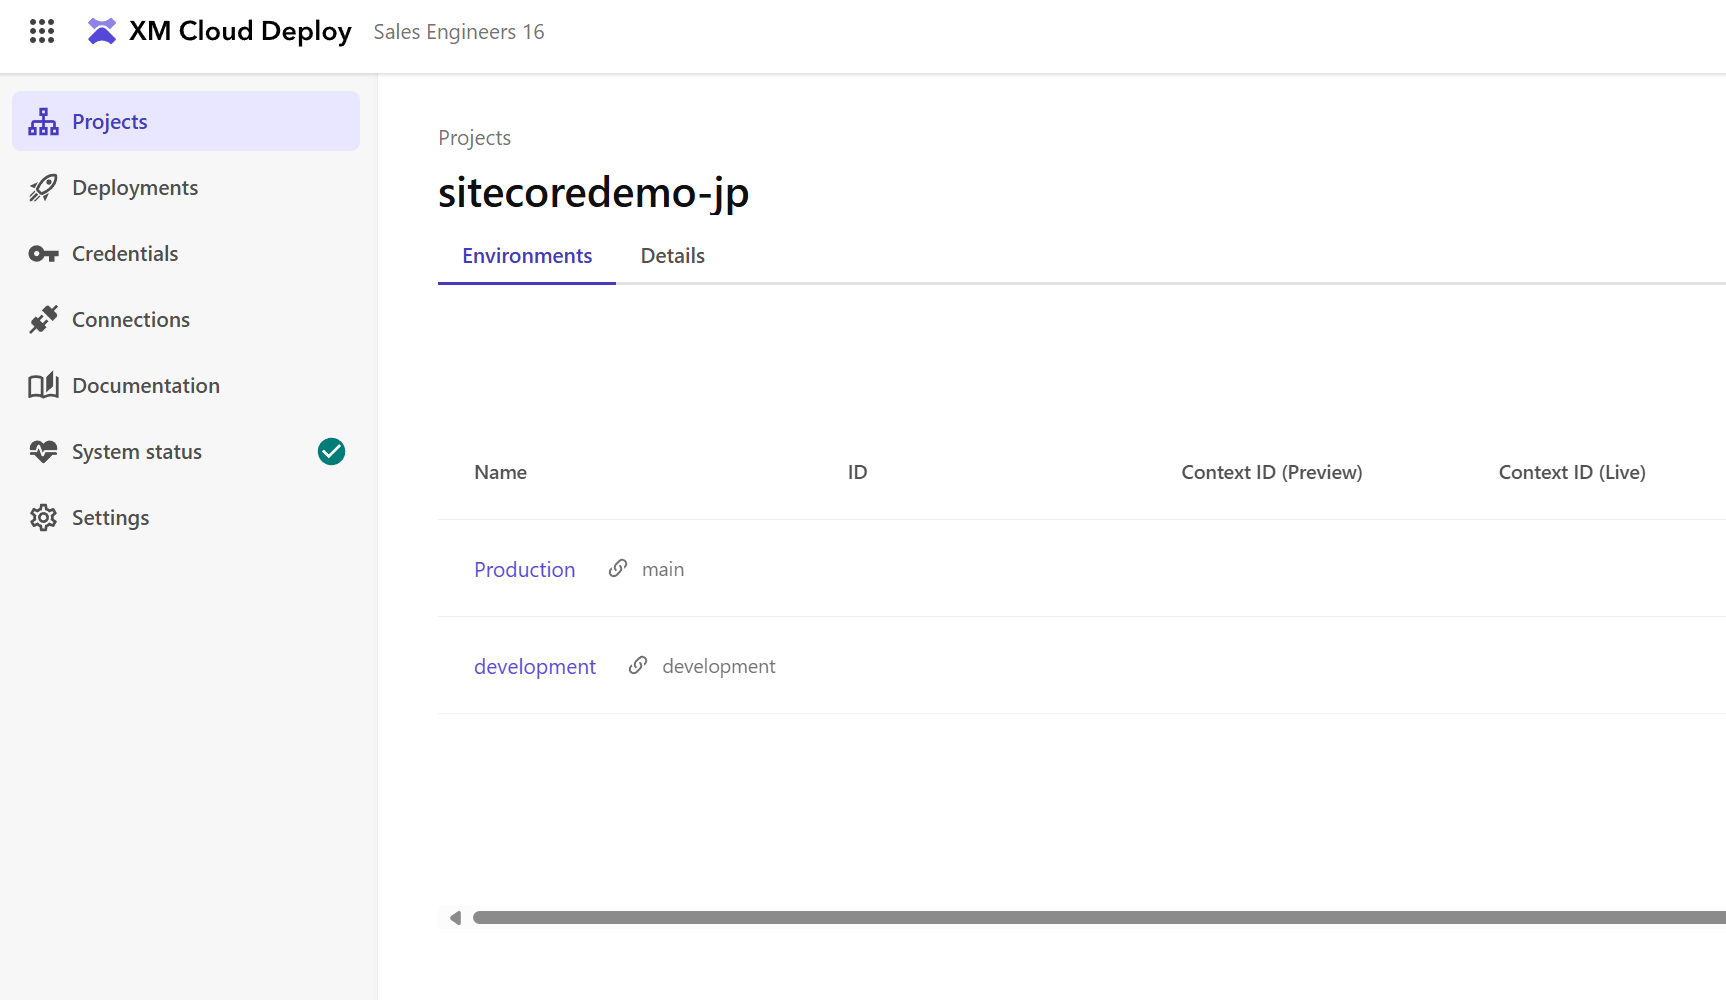This screenshot has height=1000, width=1726.
Task: Click the Credentials key icon
Action: [43, 254]
